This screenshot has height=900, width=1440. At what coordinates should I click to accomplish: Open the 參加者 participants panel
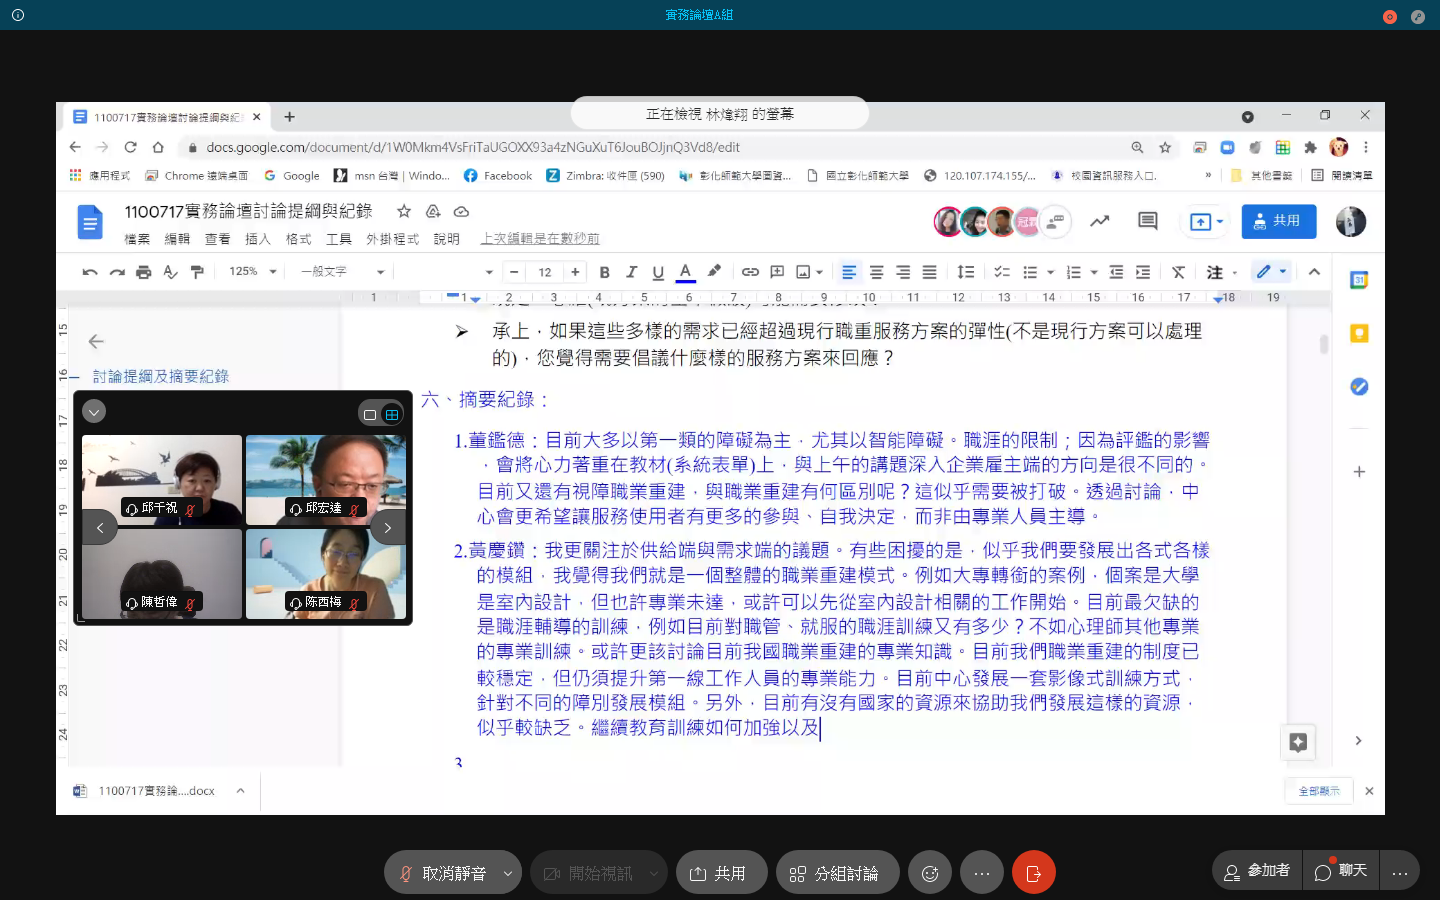[1257, 871]
